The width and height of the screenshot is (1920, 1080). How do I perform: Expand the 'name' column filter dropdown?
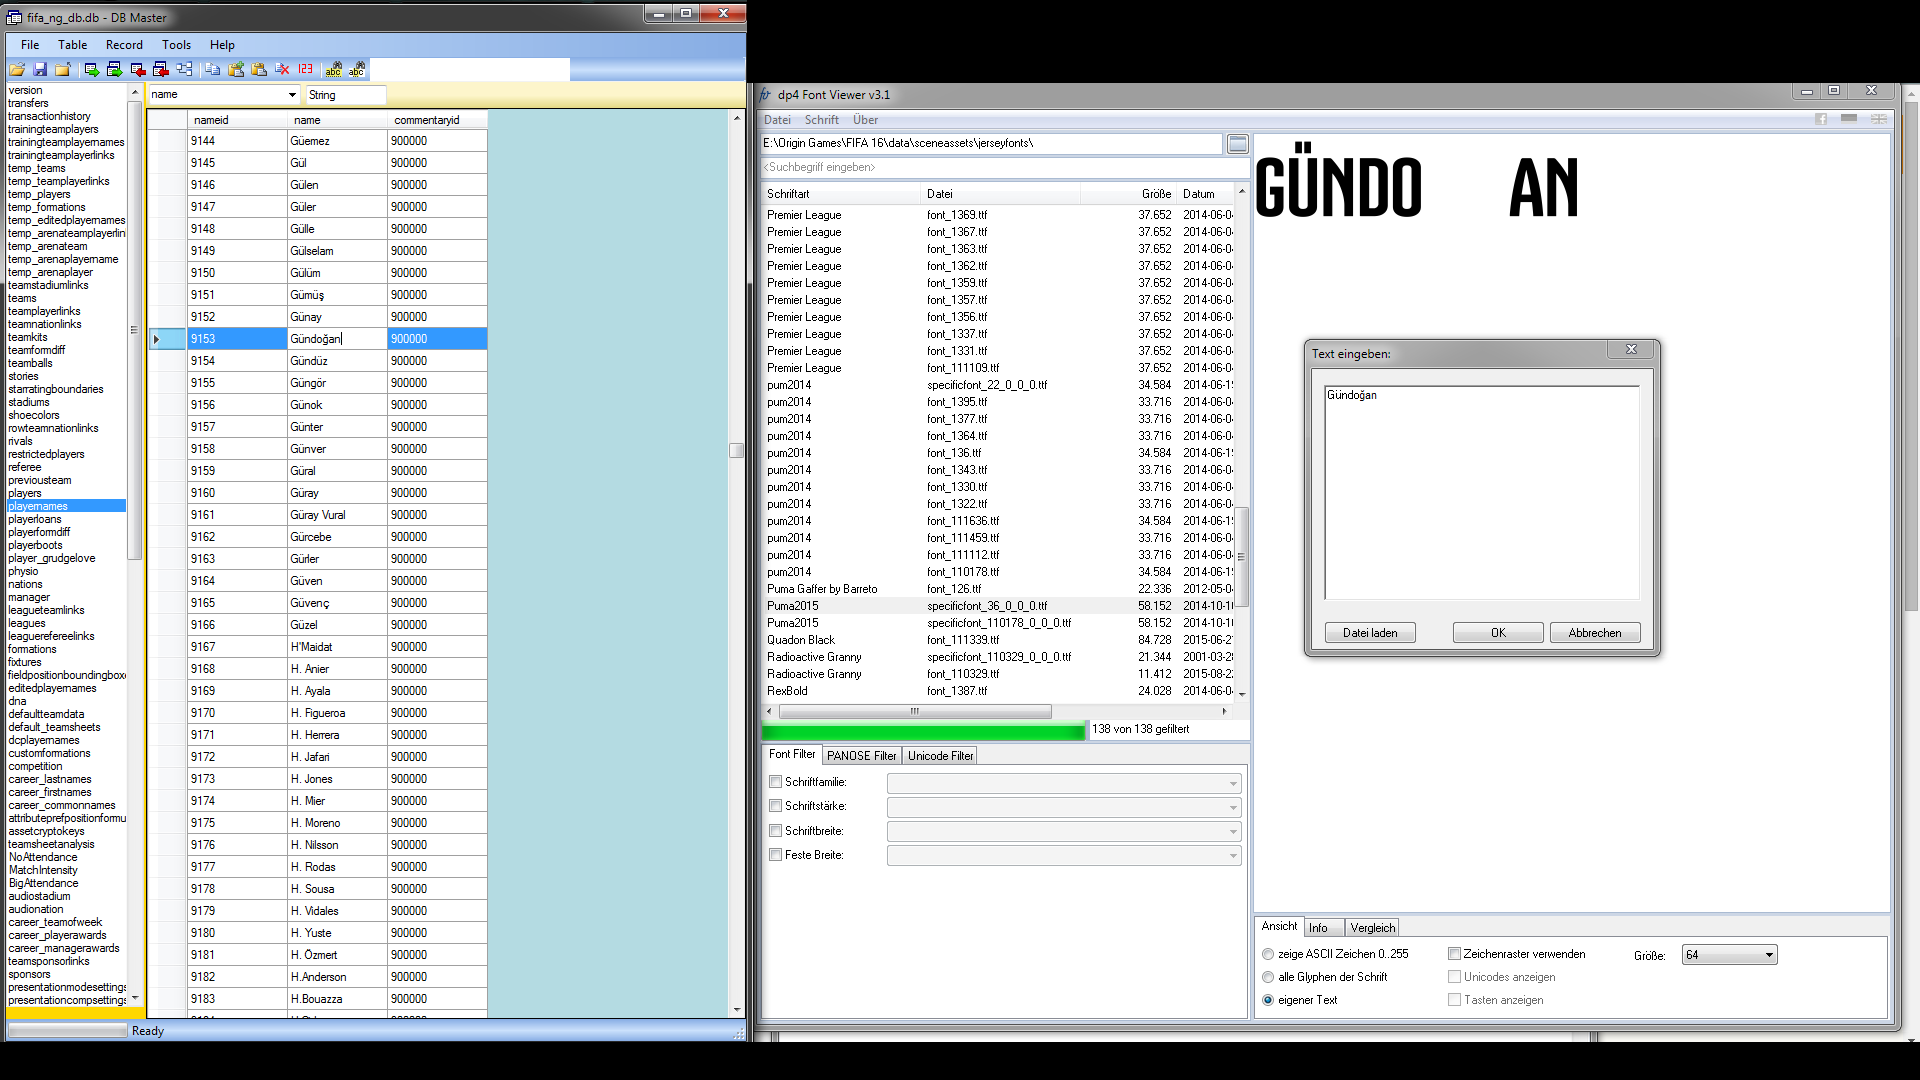tap(292, 95)
